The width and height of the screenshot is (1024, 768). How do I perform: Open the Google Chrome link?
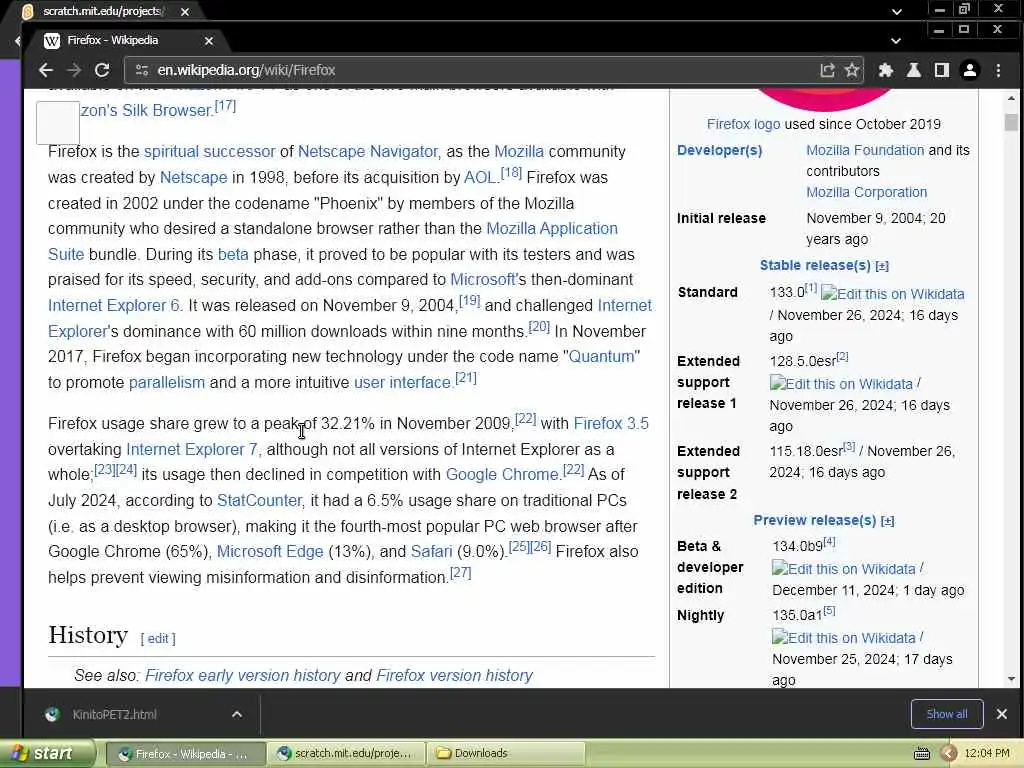(x=502, y=475)
